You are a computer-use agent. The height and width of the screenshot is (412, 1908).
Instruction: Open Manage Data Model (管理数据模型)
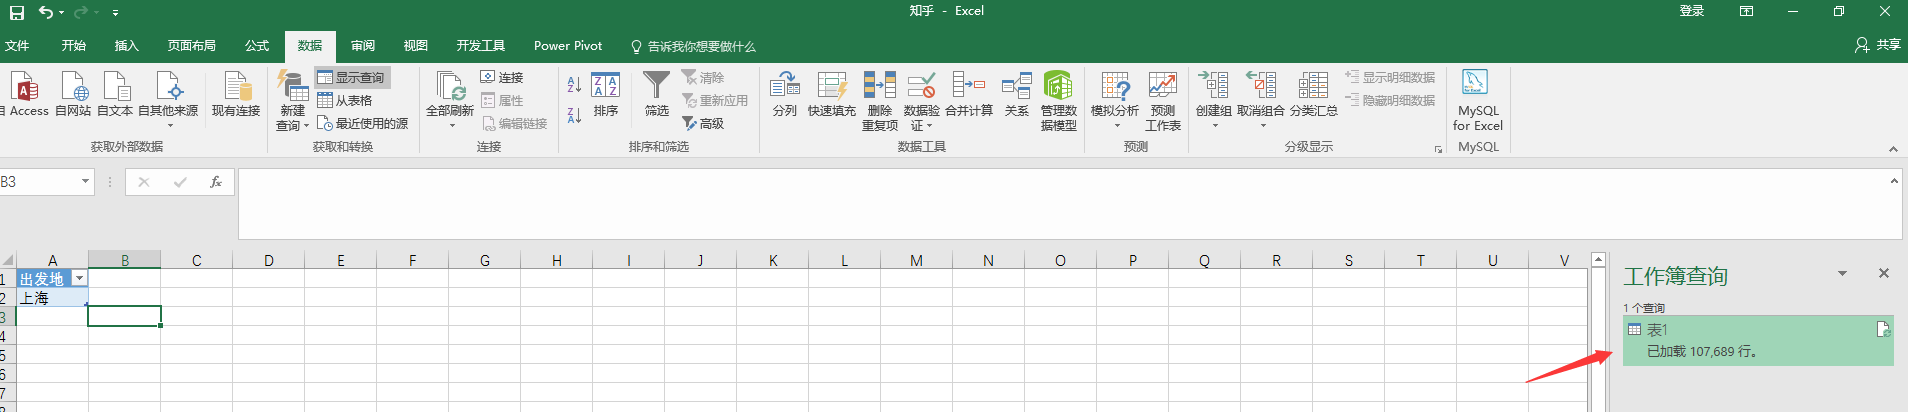pyautogui.click(x=1058, y=100)
